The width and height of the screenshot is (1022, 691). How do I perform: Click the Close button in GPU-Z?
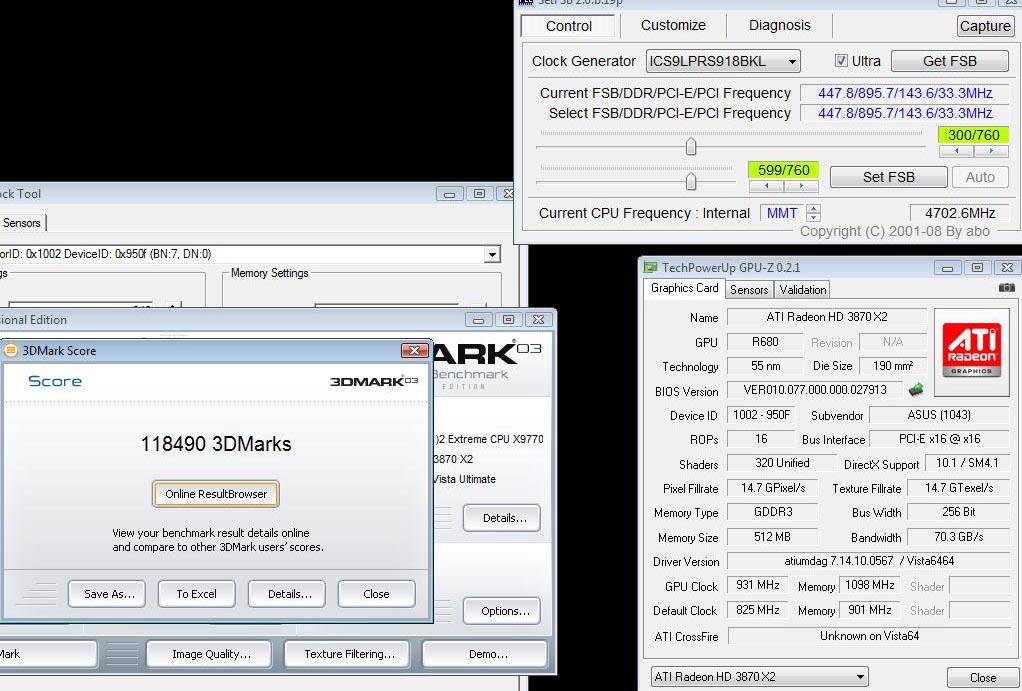pos(982,677)
